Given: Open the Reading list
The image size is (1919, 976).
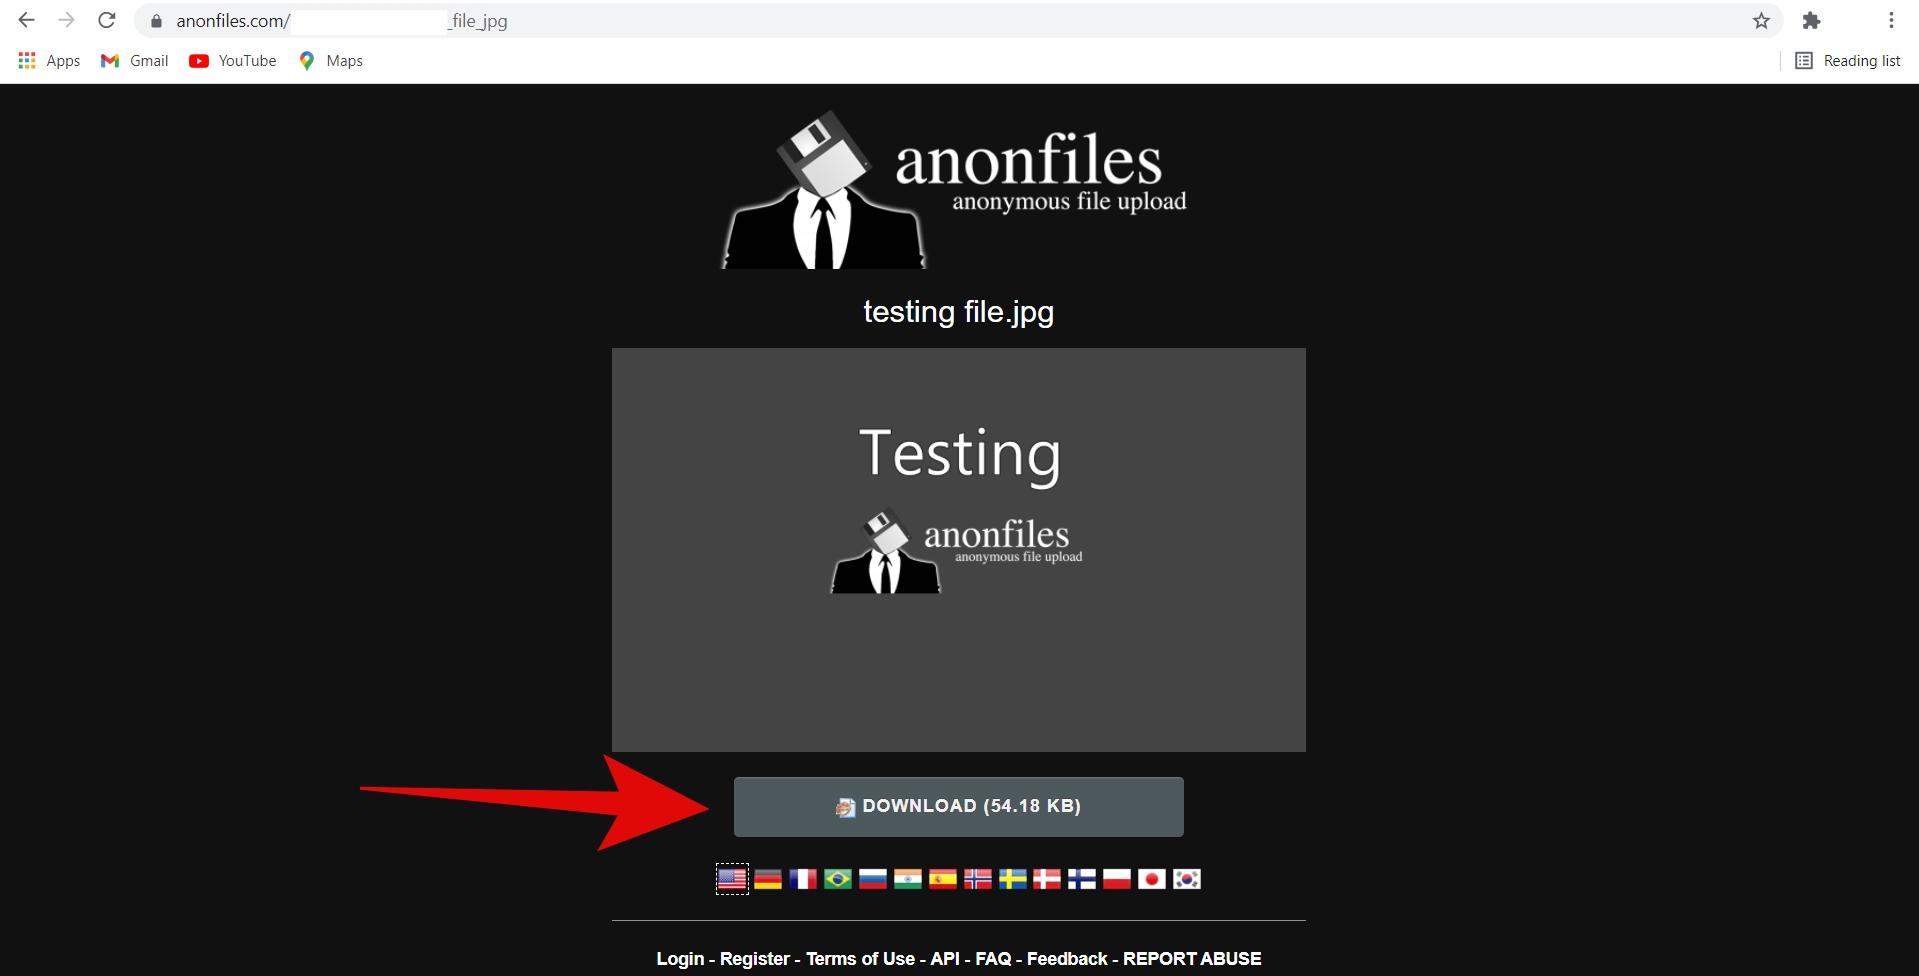Looking at the screenshot, I should point(1848,61).
